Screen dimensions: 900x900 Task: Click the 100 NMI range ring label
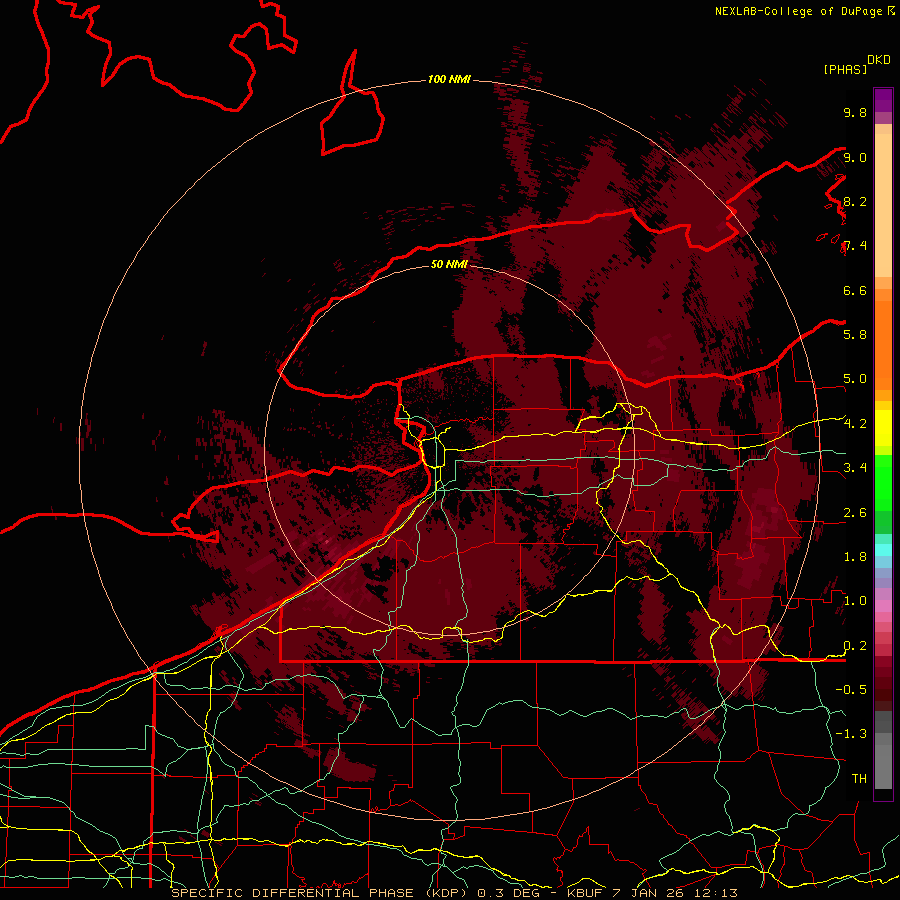pos(449,79)
